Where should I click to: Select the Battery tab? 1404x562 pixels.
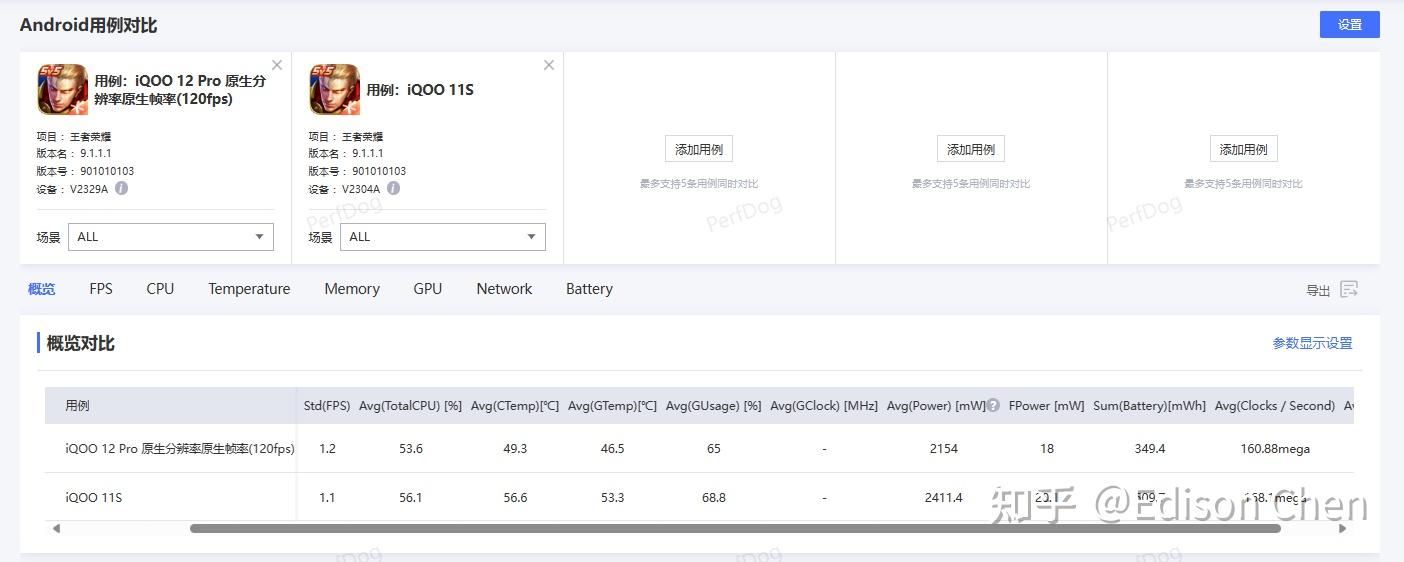pyautogui.click(x=589, y=289)
